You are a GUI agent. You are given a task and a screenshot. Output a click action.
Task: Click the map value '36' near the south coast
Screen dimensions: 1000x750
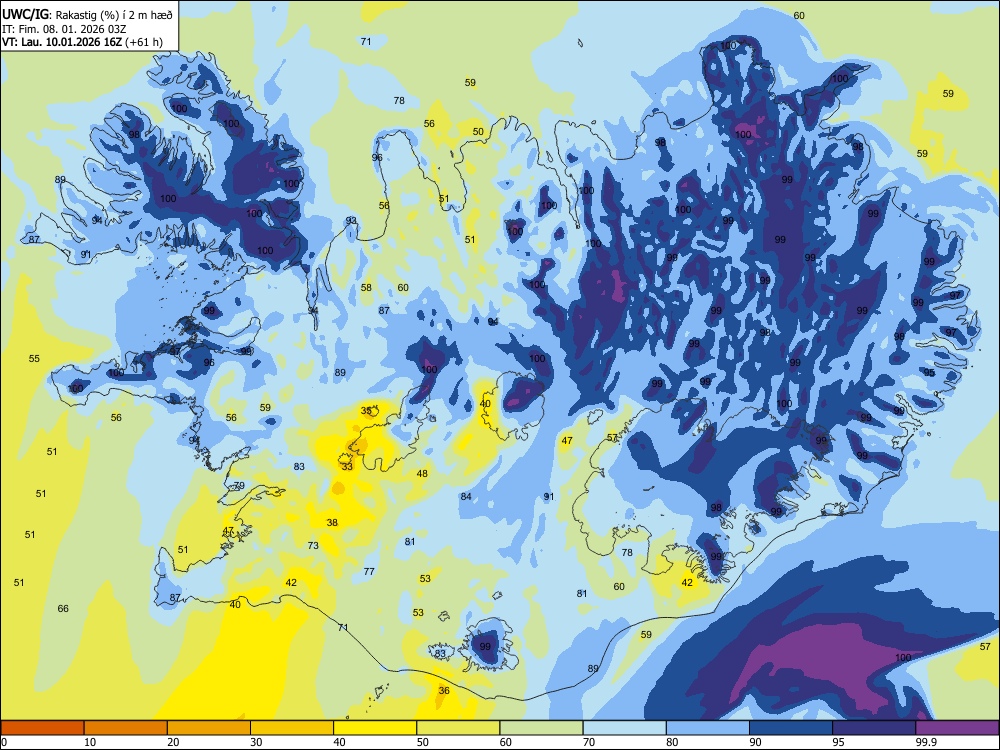(444, 691)
